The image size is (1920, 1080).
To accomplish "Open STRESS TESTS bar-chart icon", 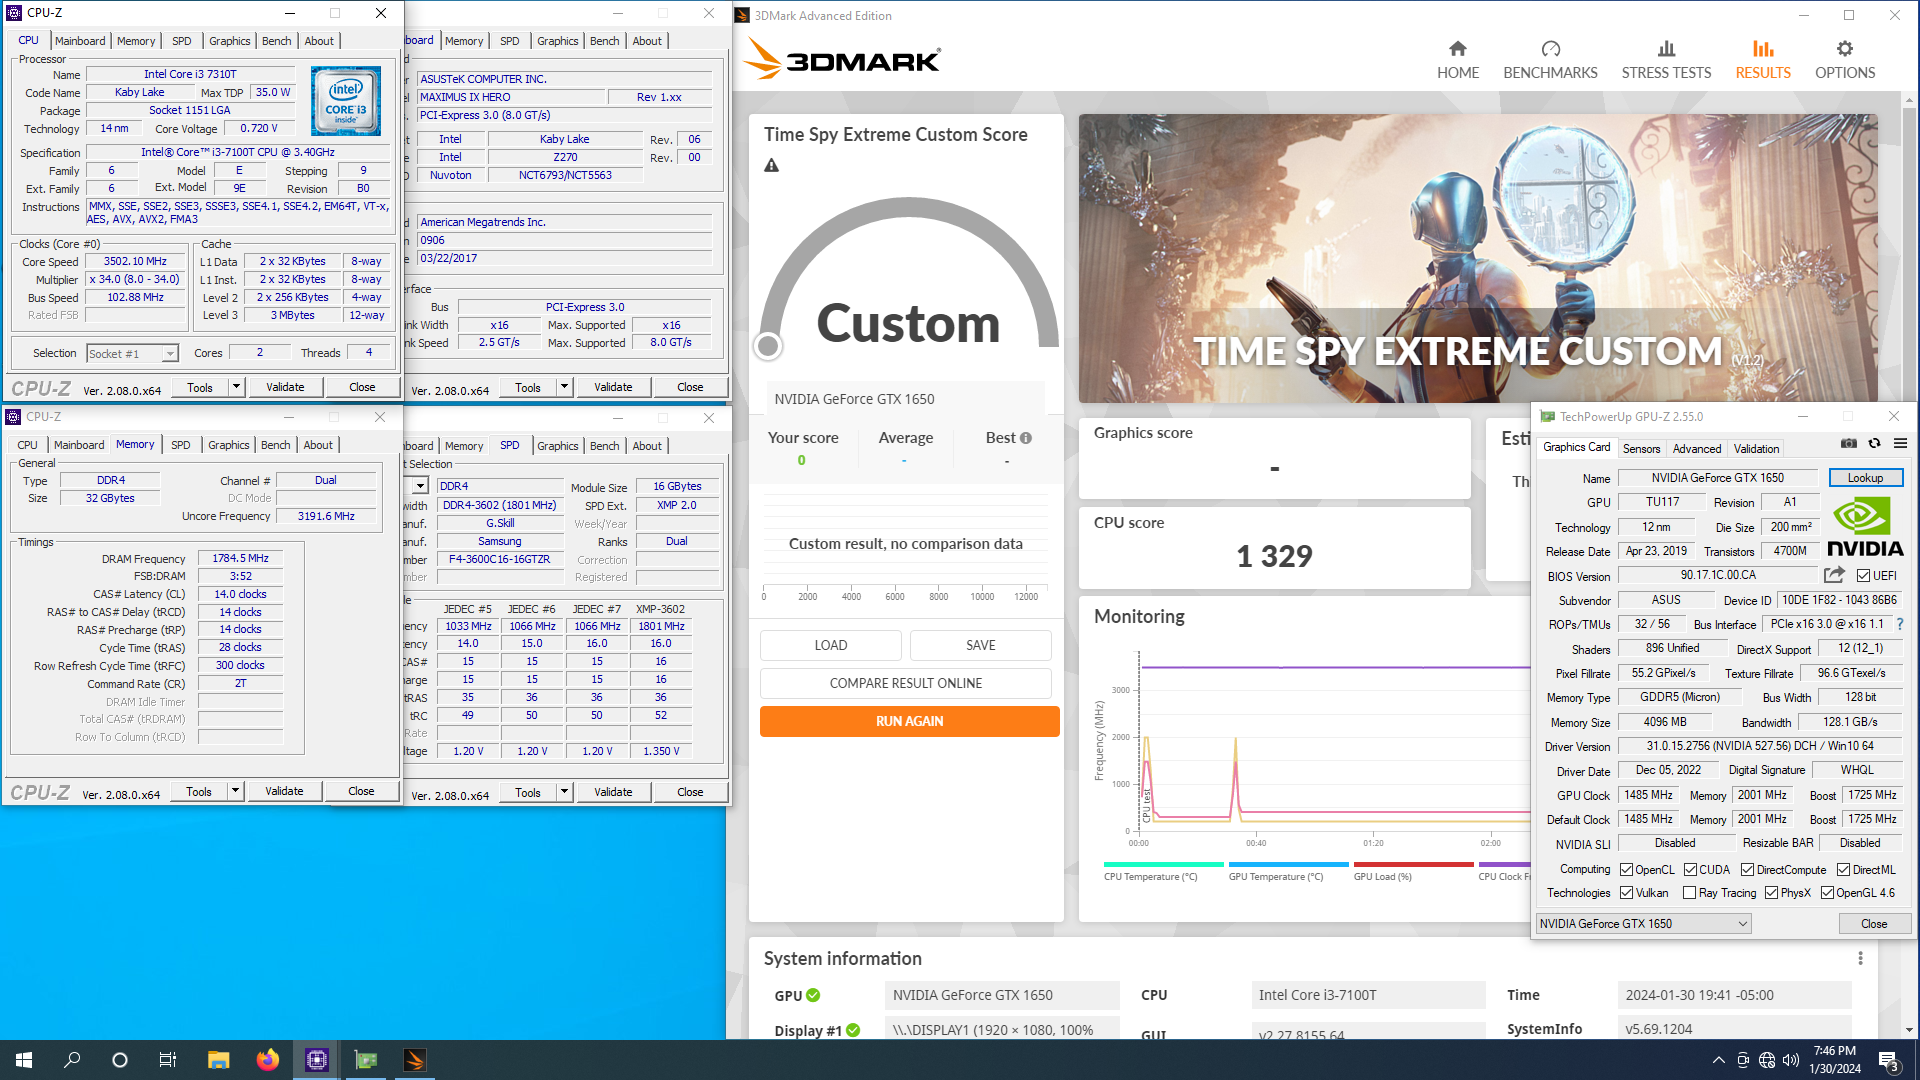I will click(1666, 48).
